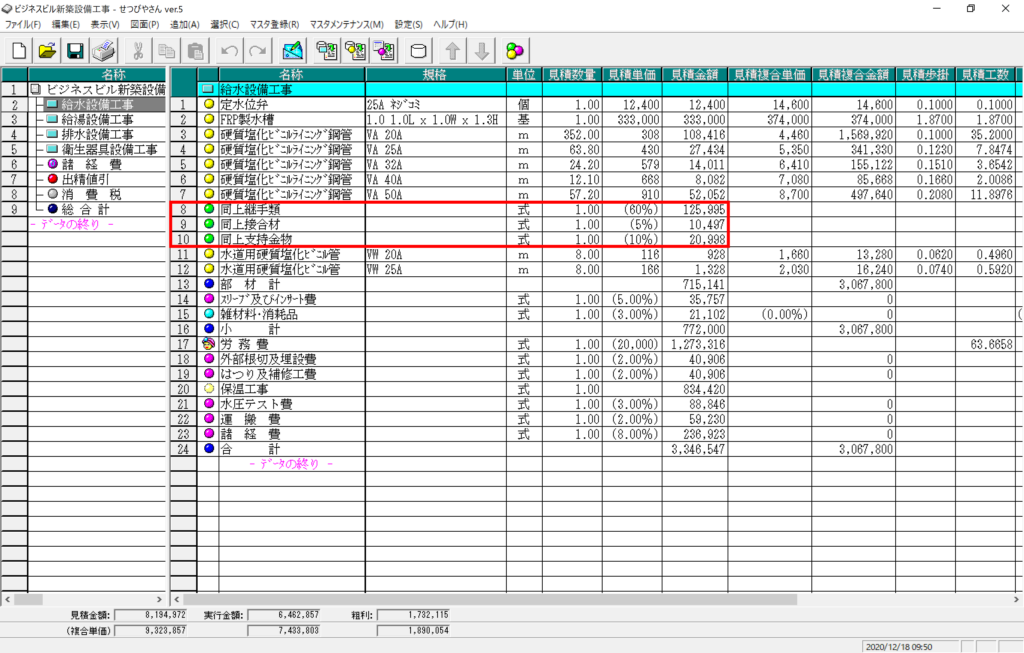Click the add master icon with magenta circle
This screenshot has height=653, width=1024.
384,51
